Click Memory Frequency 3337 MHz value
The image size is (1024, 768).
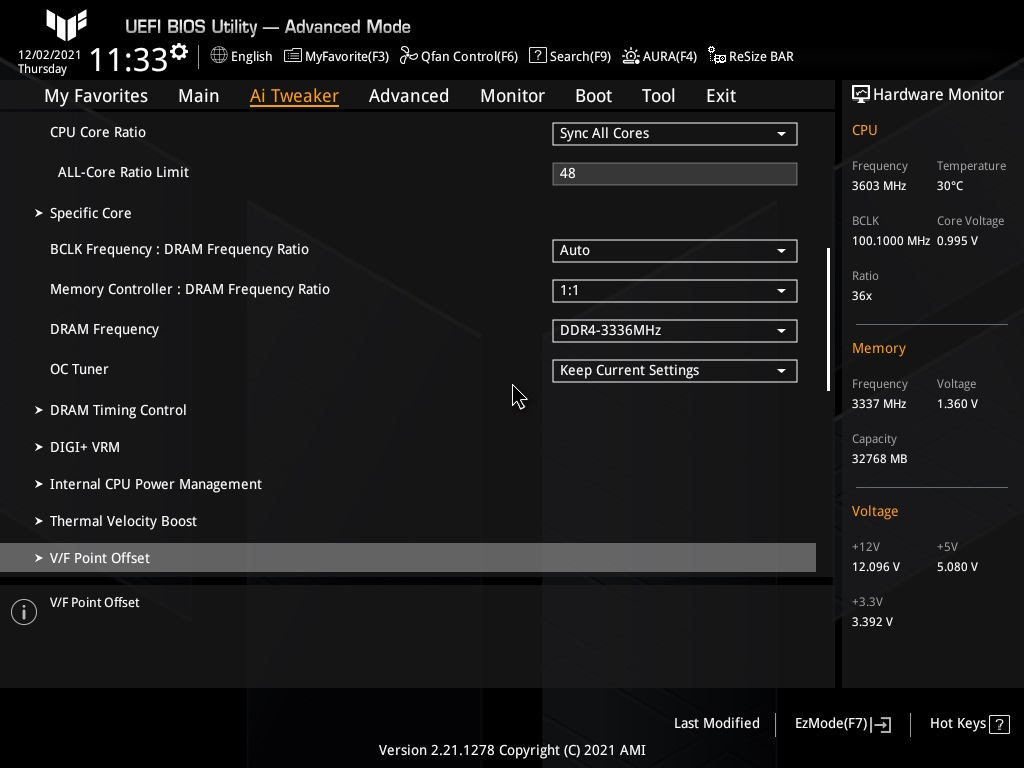878,404
